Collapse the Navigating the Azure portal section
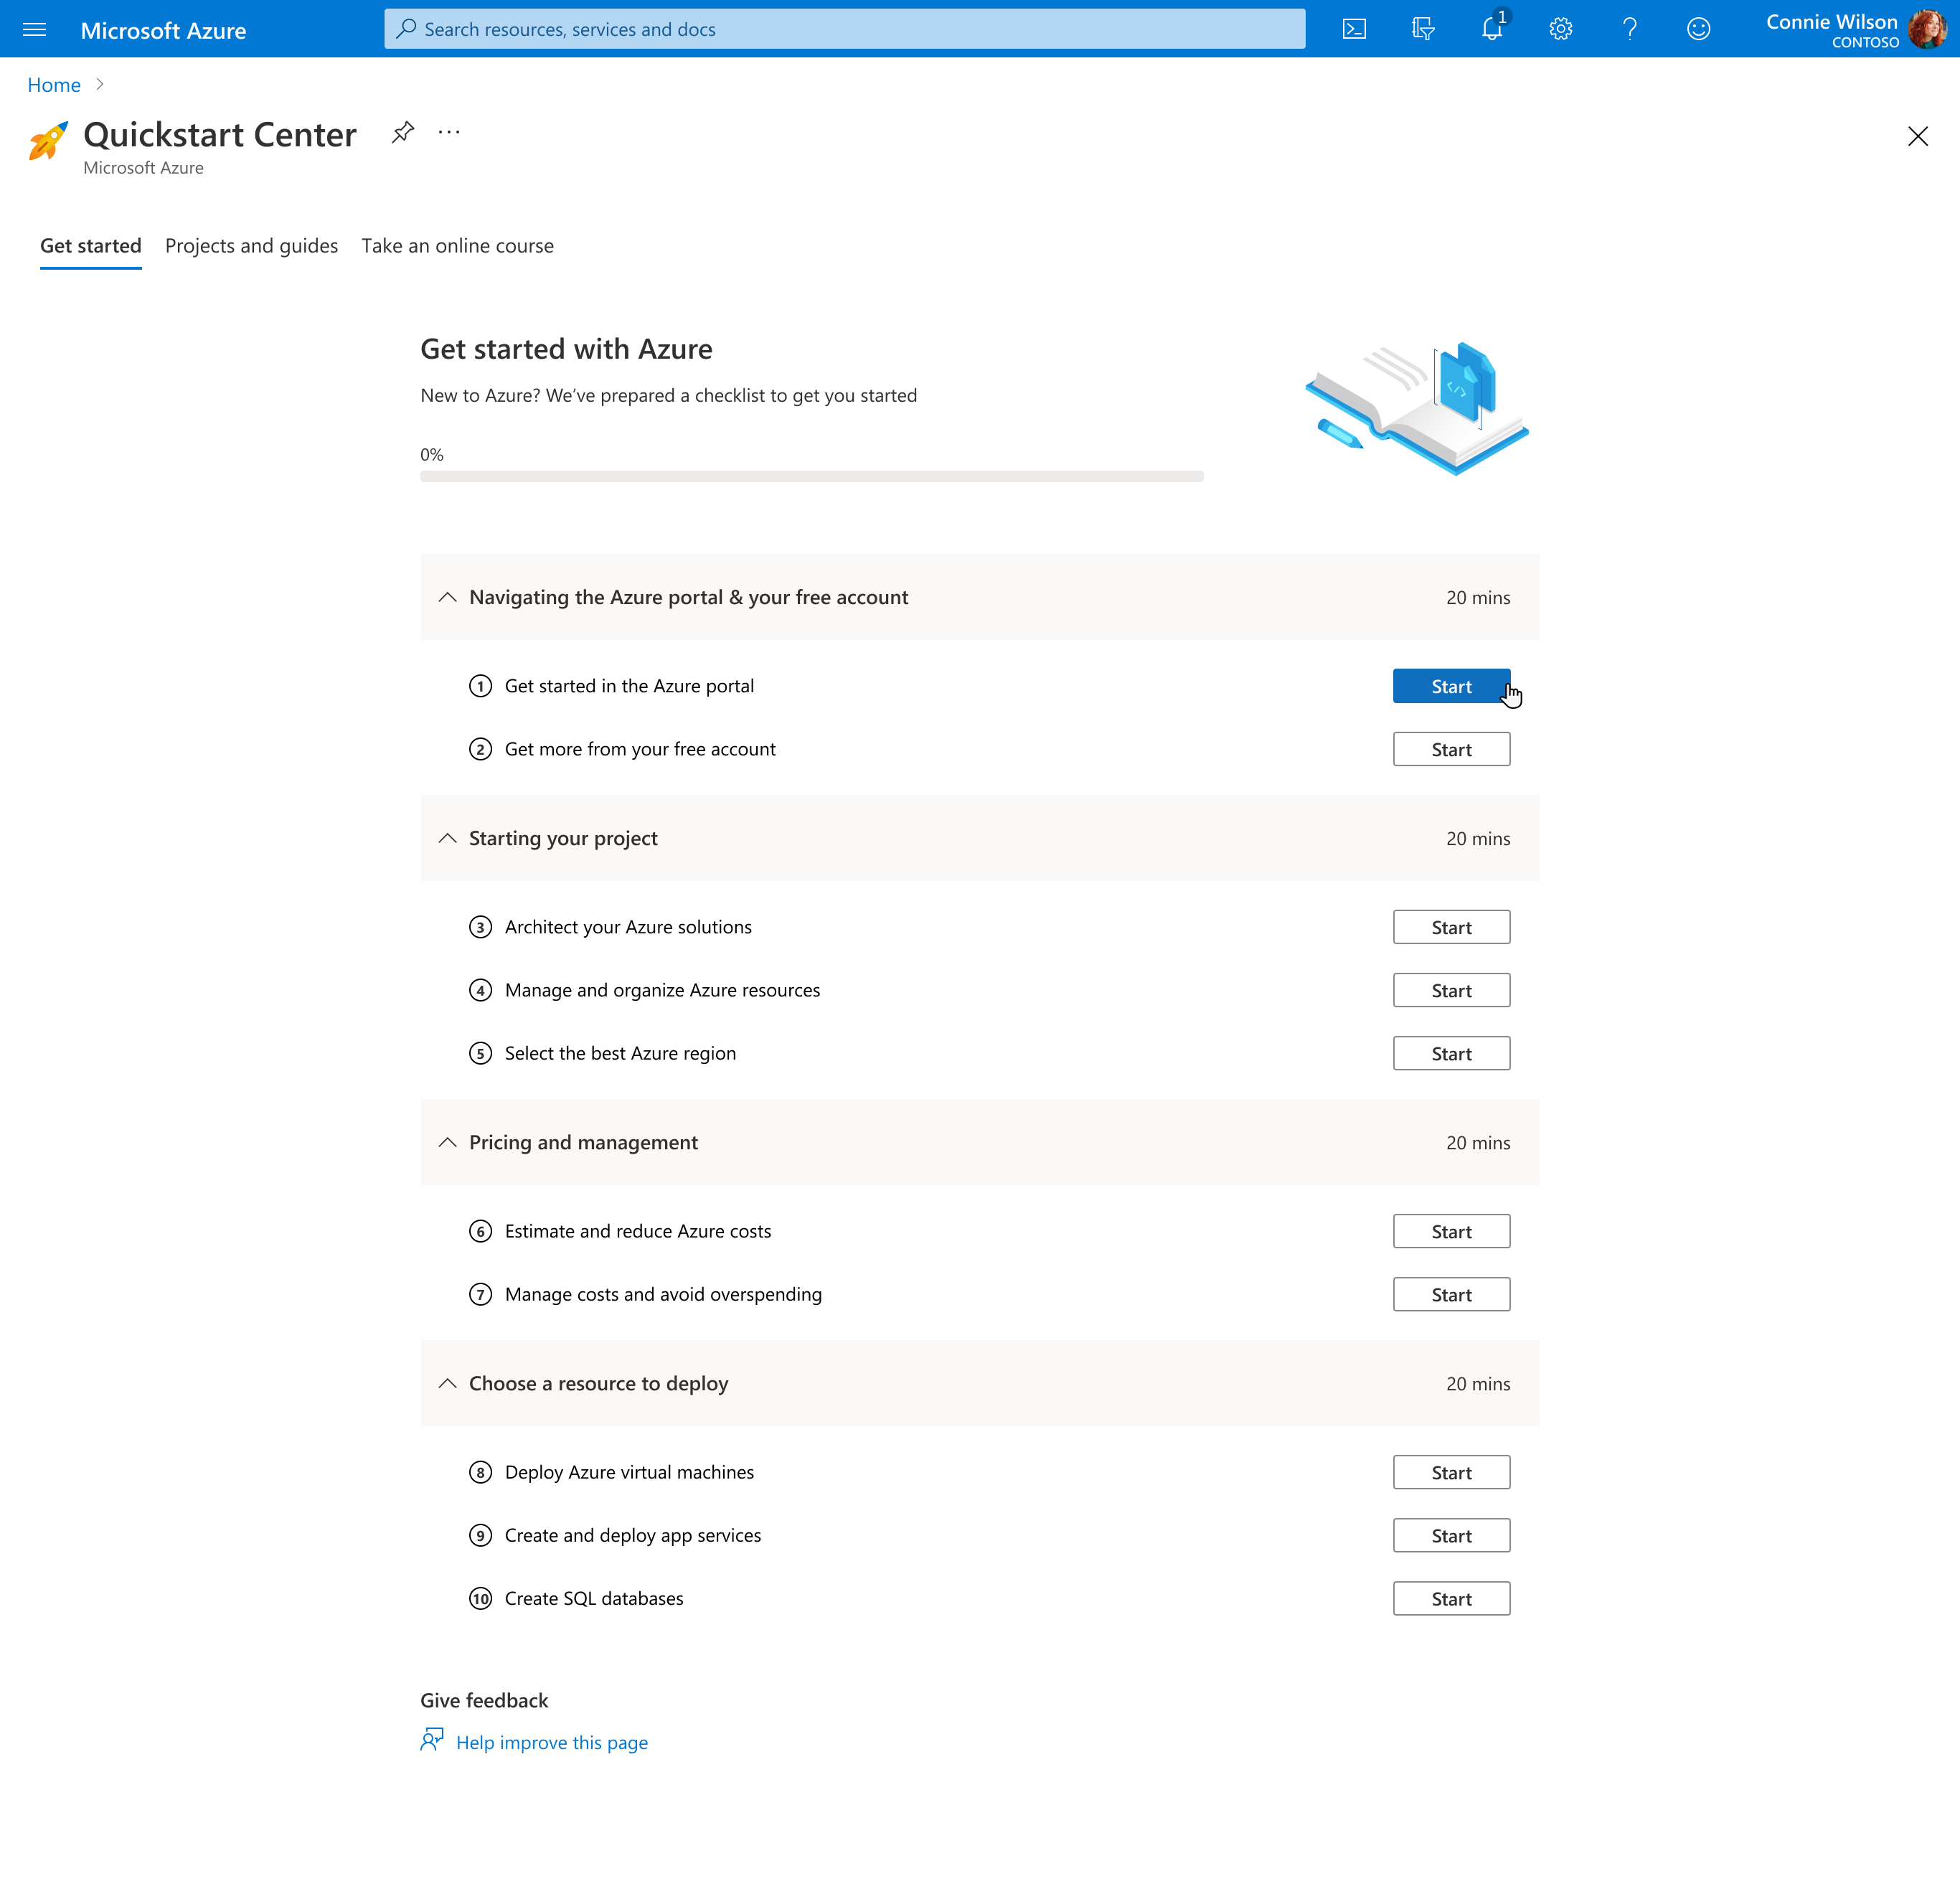The width and height of the screenshot is (1960, 1904). (447, 597)
